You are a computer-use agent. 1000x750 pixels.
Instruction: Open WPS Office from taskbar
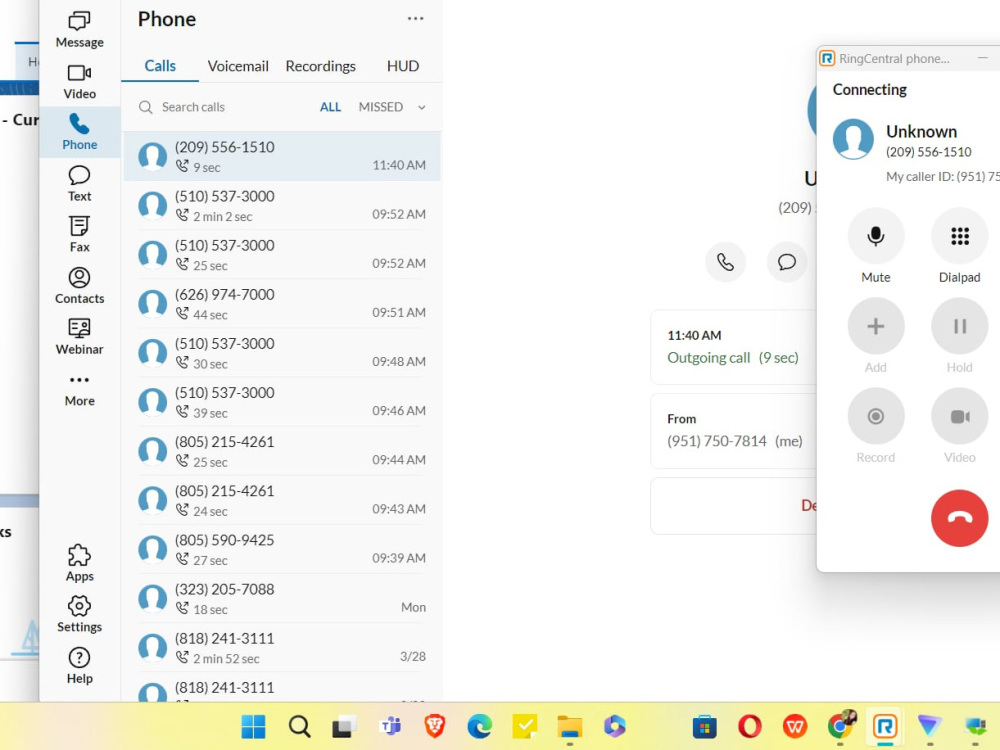click(795, 726)
